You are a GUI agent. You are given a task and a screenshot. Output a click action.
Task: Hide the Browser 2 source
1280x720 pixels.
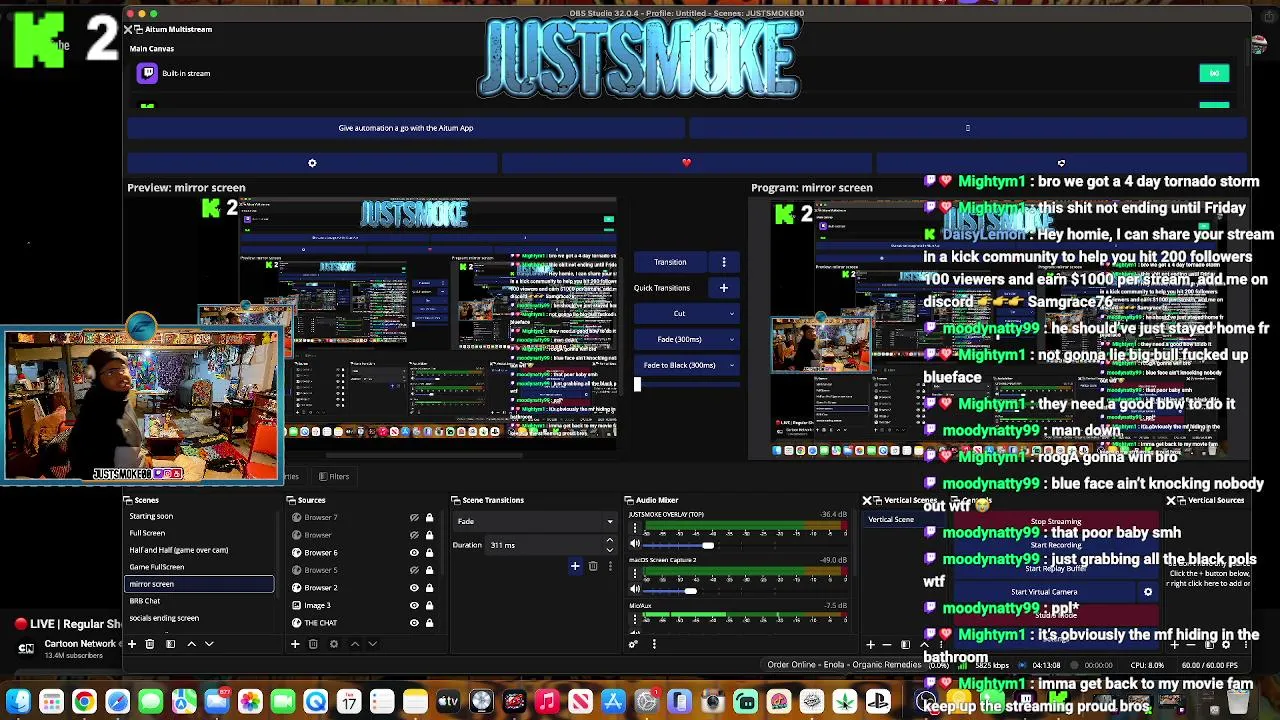(x=414, y=588)
